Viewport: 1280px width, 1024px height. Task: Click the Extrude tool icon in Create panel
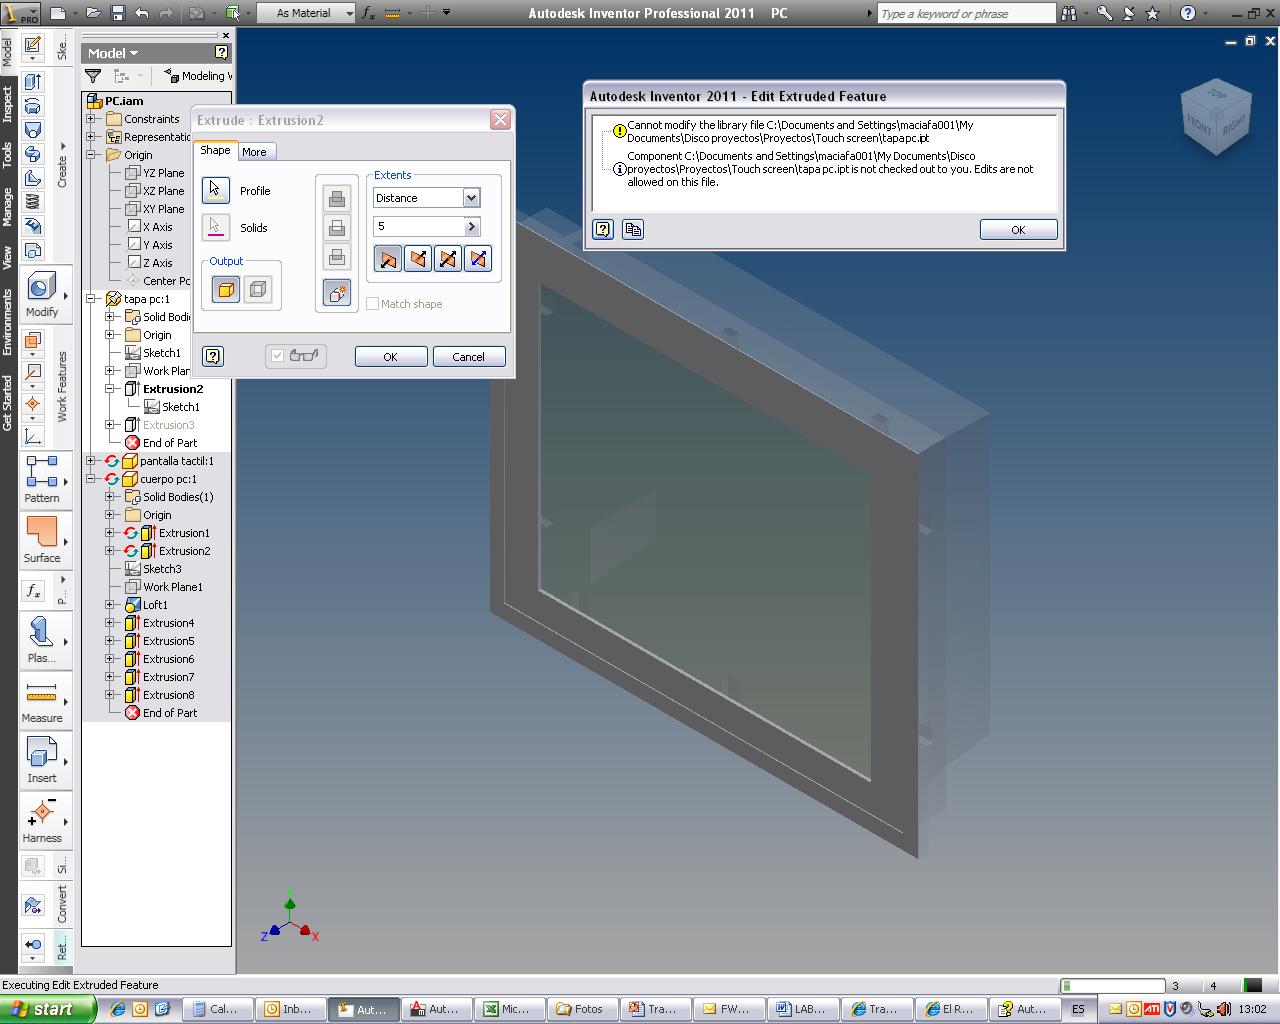pyautogui.click(x=33, y=82)
